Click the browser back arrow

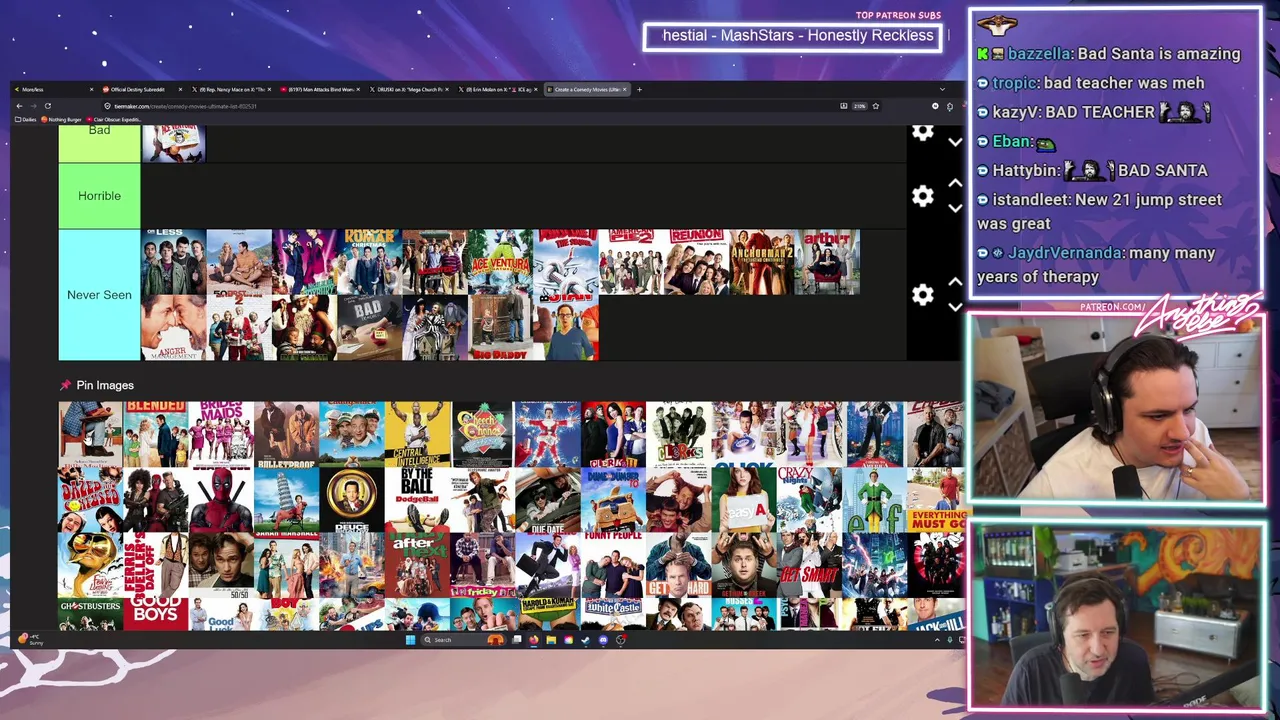tap(18, 106)
